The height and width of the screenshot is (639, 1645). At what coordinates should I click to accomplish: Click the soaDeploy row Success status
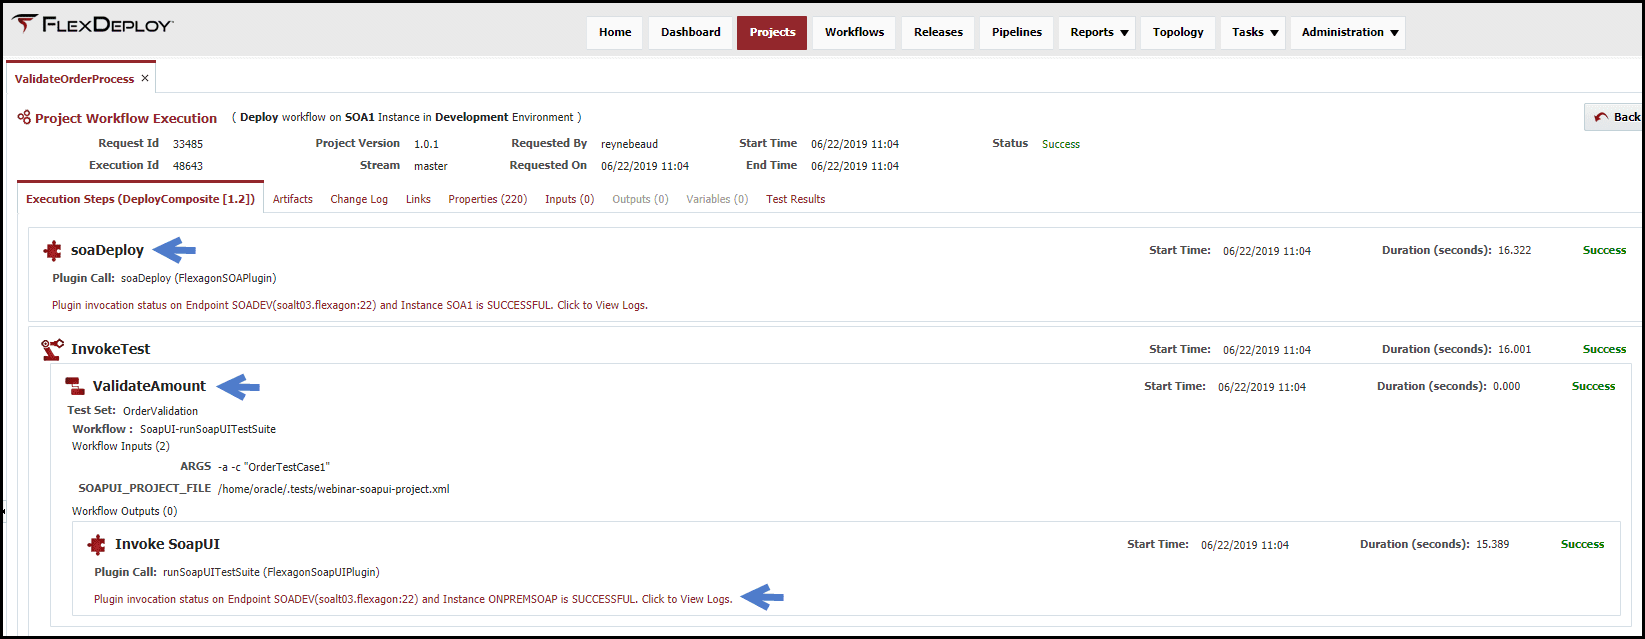(1604, 250)
